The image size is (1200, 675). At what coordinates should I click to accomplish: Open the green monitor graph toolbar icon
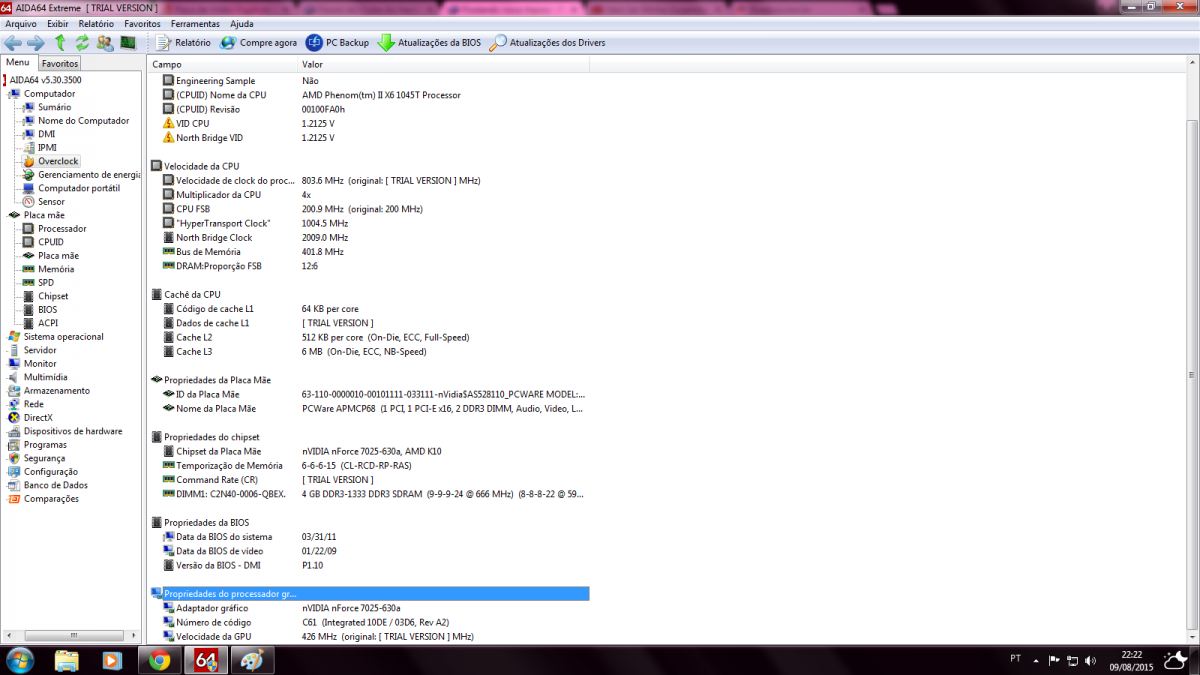(x=128, y=43)
